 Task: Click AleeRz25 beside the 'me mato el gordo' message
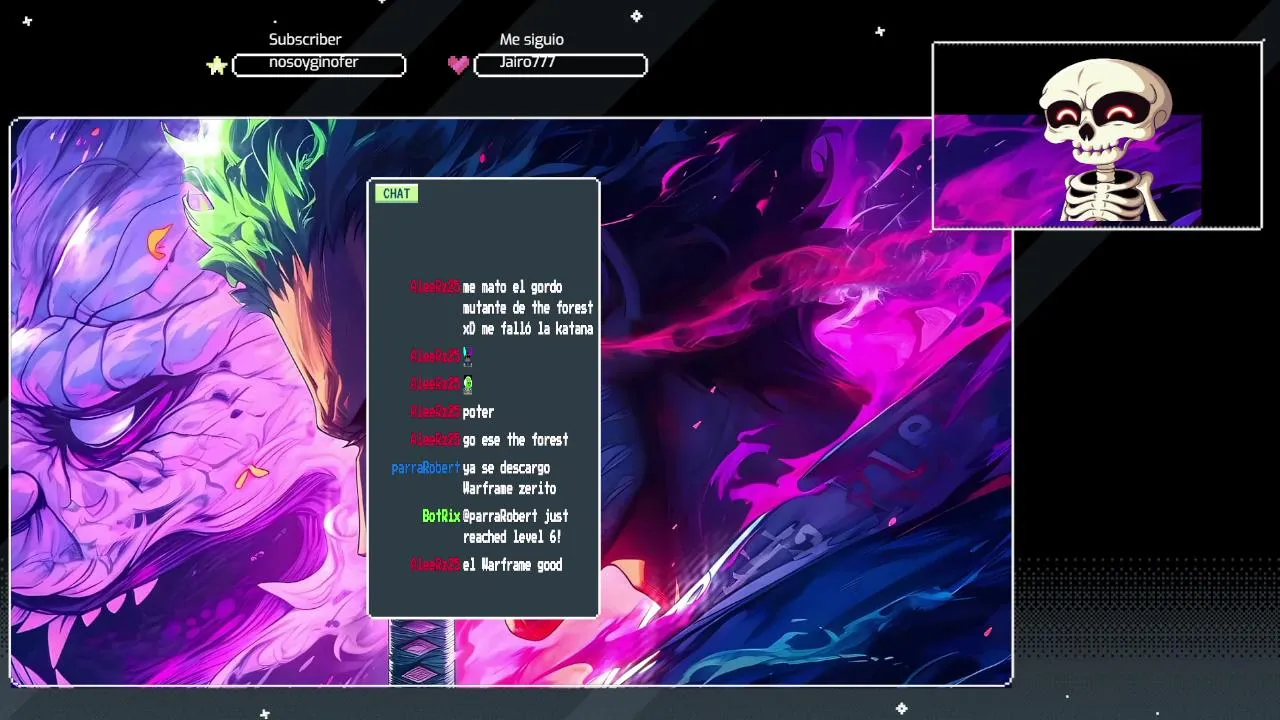point(435,287)
